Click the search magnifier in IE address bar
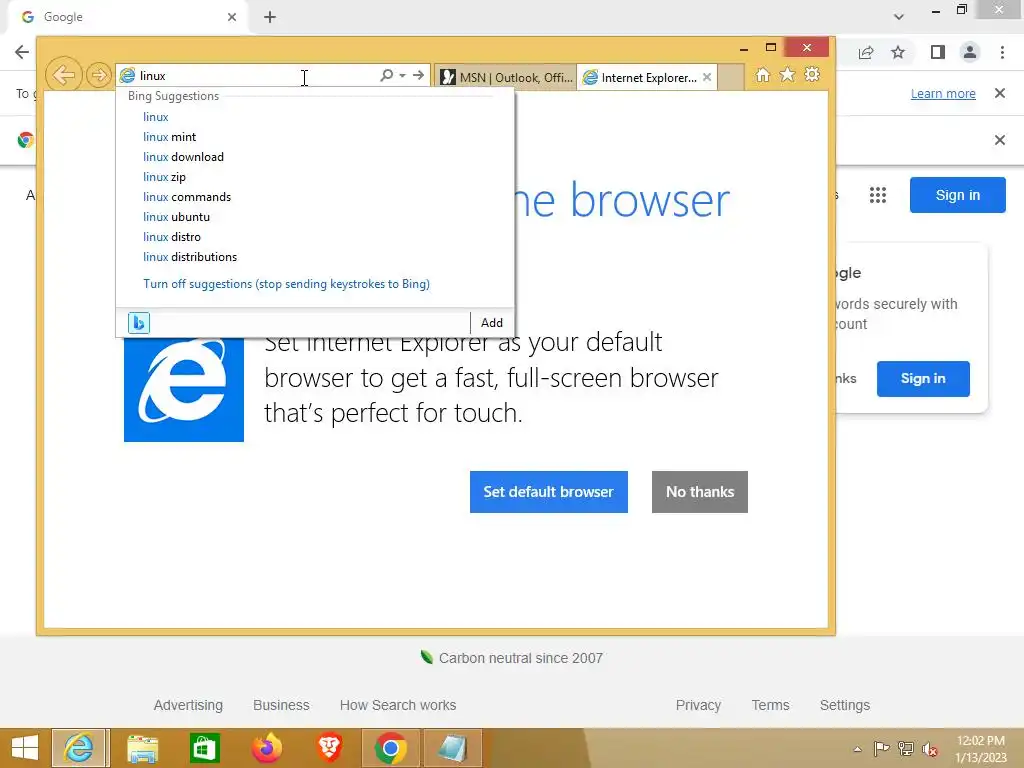Screen dimensions: 1024x768 point(386,75)
